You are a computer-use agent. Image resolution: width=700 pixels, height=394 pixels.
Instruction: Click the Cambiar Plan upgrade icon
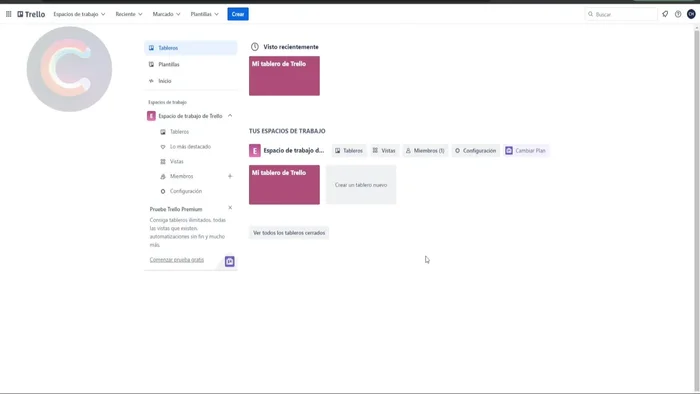[x=509, y=151]
